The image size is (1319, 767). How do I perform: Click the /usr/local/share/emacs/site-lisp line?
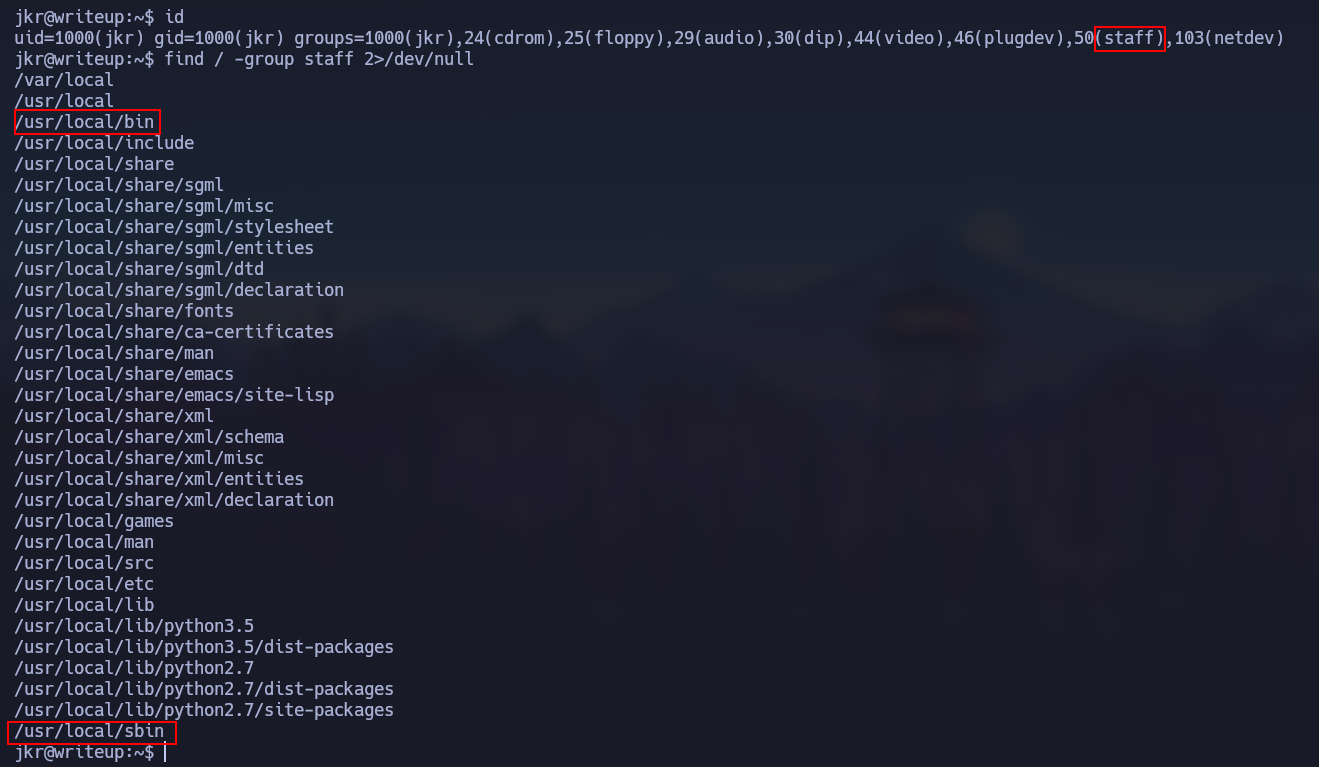174,395
